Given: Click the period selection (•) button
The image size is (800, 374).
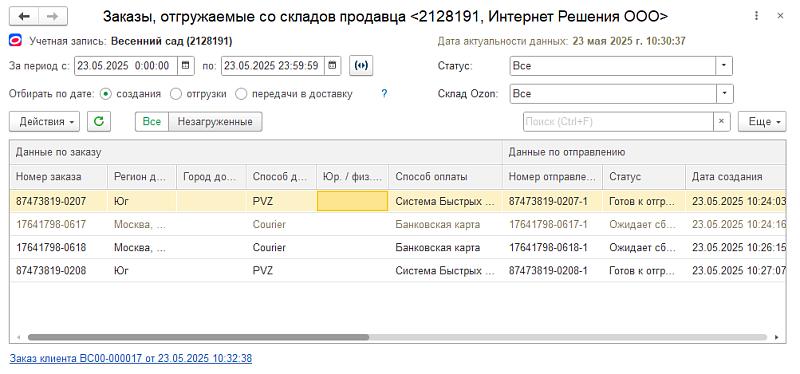Looking at the screenshot, I should (x=361, y=66).
